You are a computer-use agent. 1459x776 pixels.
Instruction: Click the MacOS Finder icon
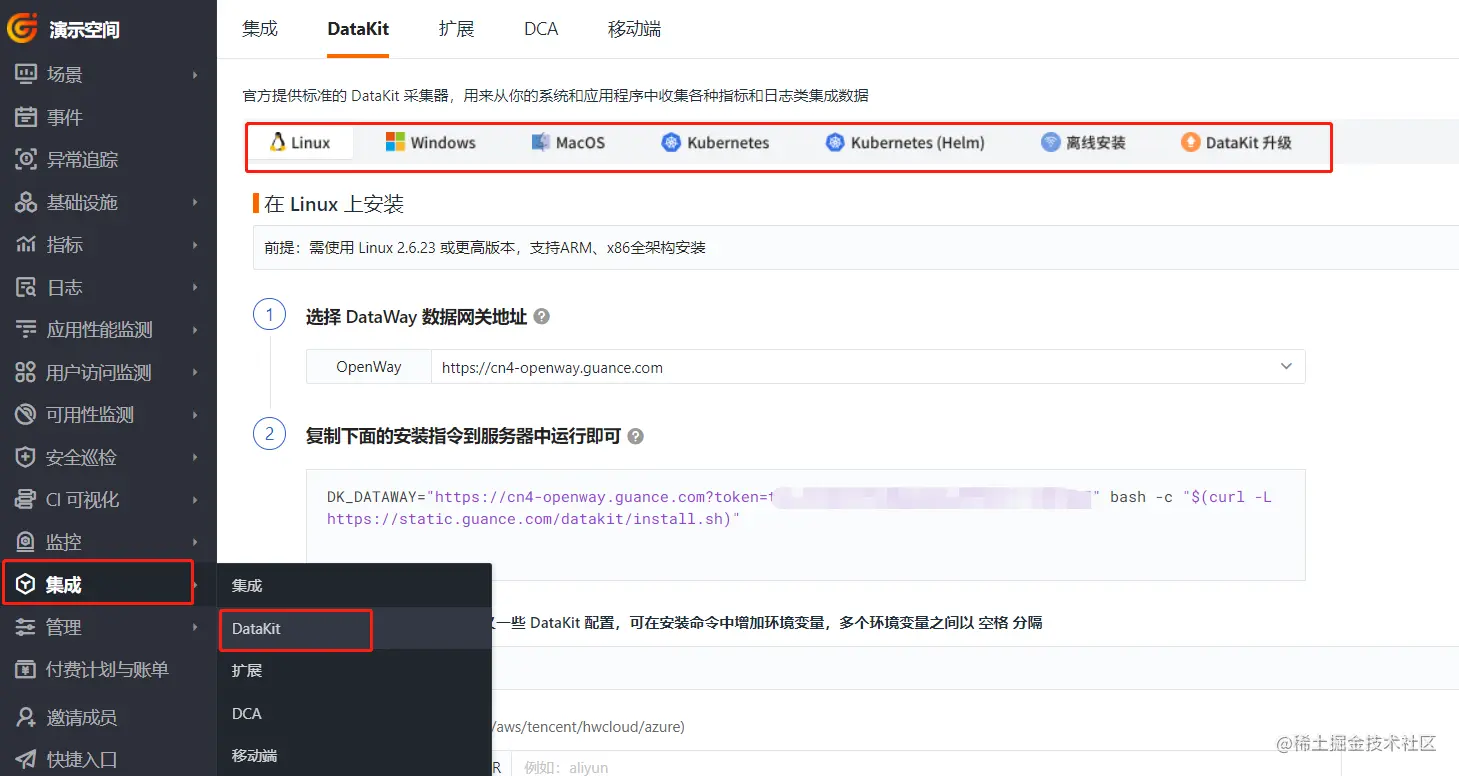(540, 142)
